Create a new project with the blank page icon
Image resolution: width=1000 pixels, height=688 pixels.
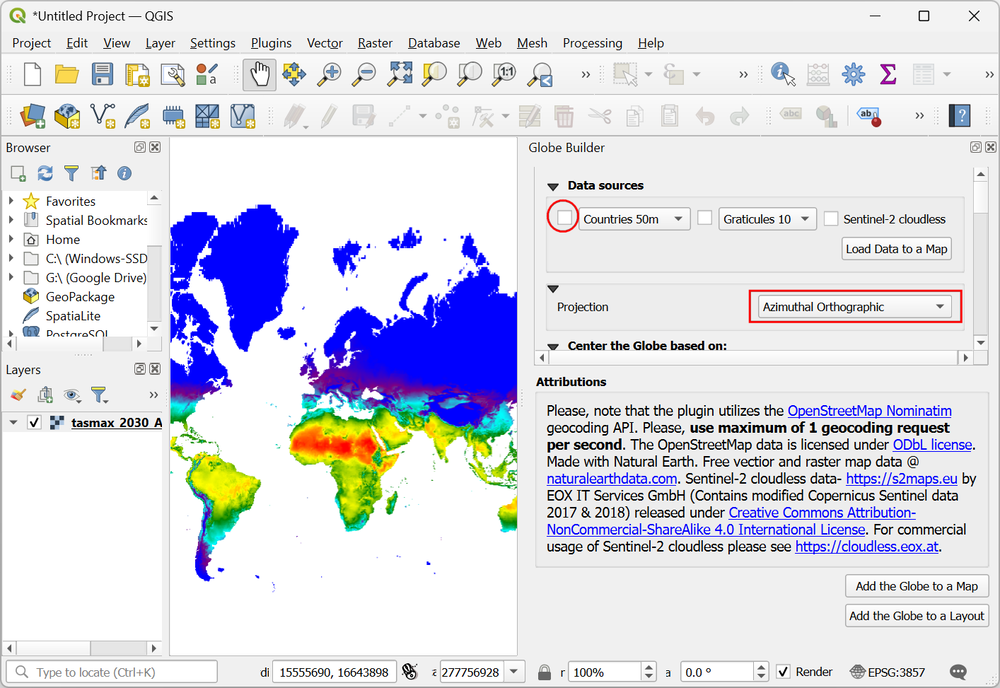click(x=32, y=75)
